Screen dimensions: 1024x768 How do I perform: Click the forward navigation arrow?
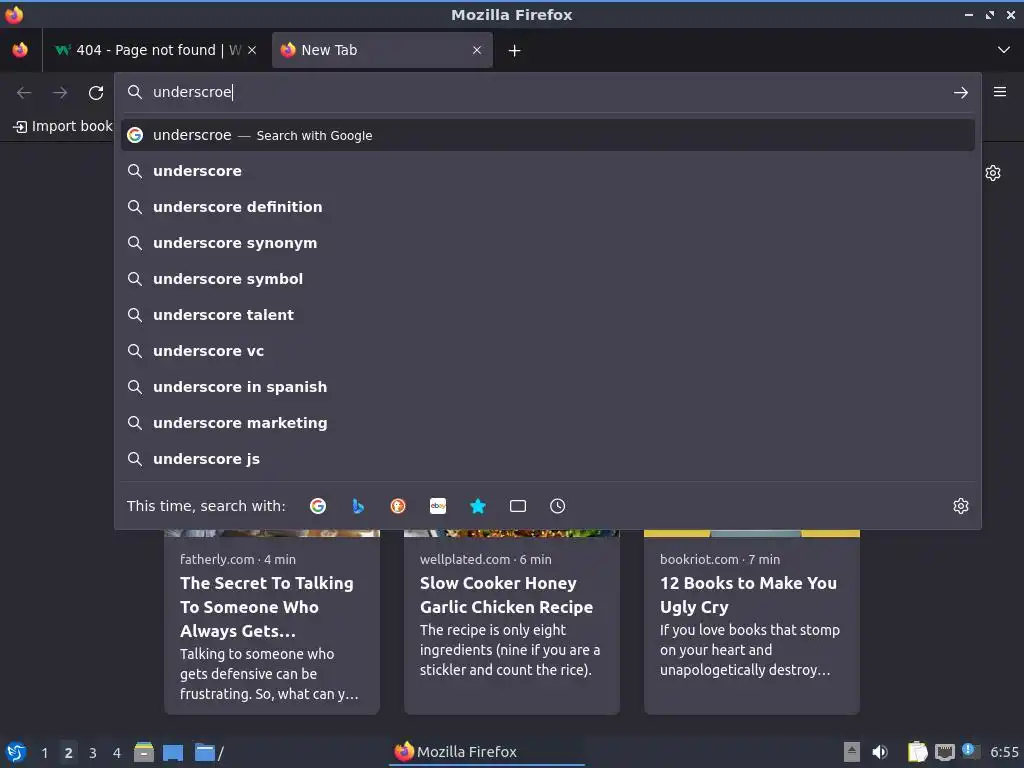coord(60,93)
